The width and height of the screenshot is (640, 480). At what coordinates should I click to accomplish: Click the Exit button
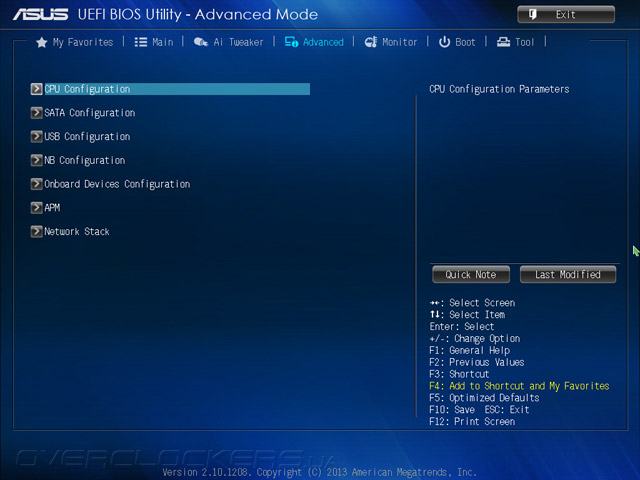click(566, 15)
